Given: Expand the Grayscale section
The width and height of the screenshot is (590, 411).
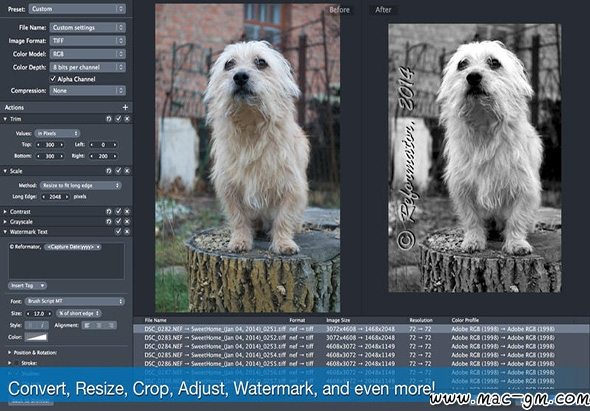Looking at the screenshot, I should pos(5,222).
